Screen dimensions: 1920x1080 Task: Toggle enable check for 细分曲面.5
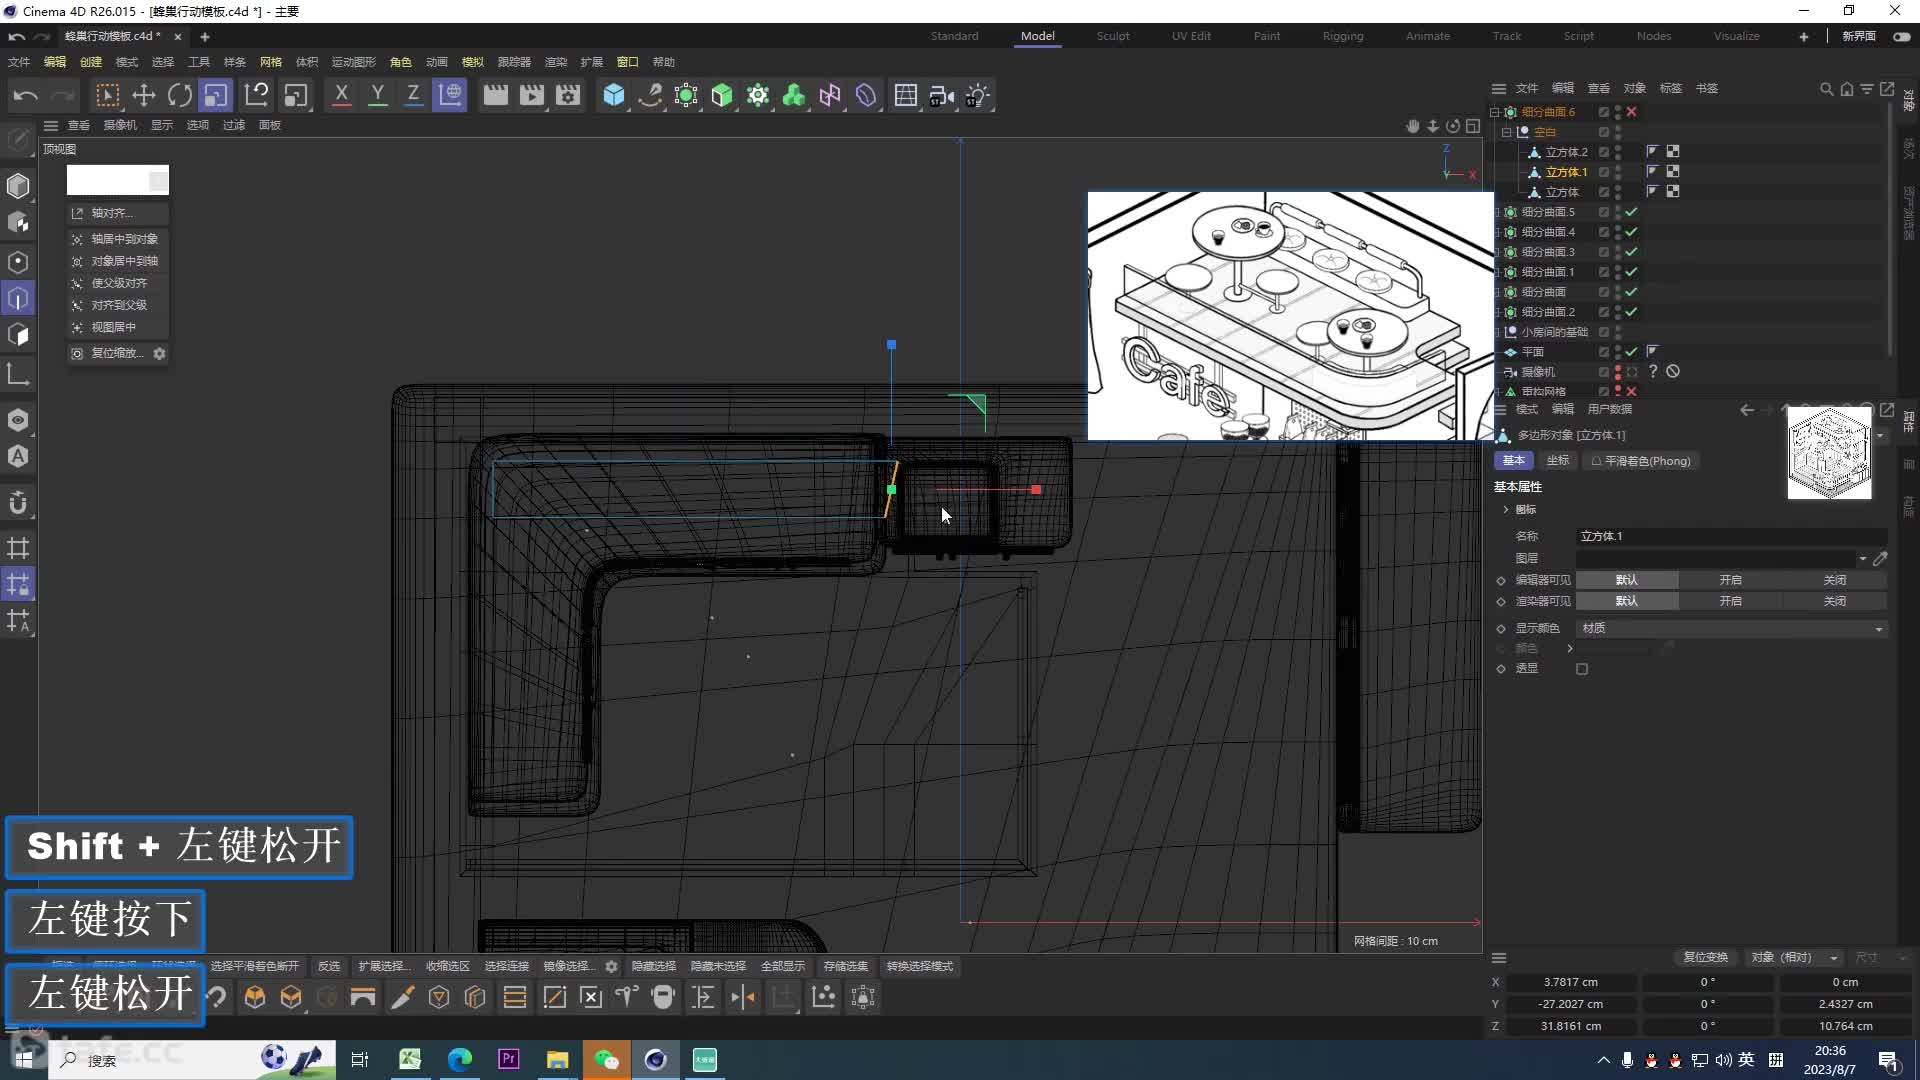pyautogui.click(x=1632, y=212)
